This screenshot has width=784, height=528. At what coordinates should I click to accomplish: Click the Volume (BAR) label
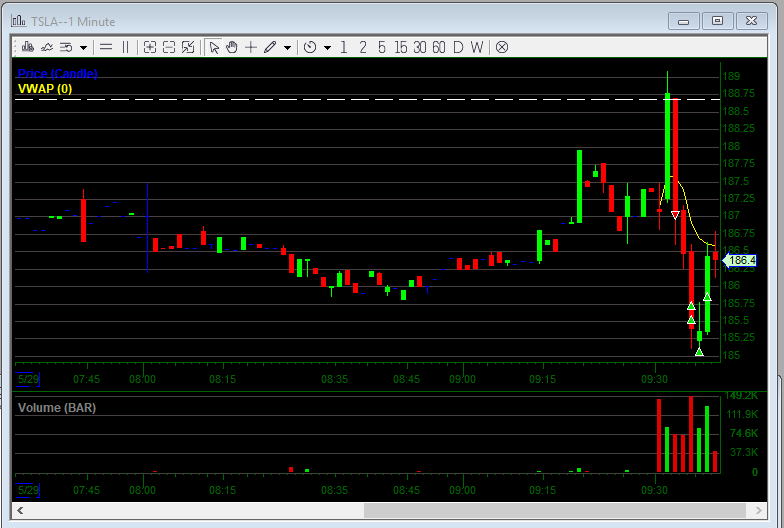56,408
